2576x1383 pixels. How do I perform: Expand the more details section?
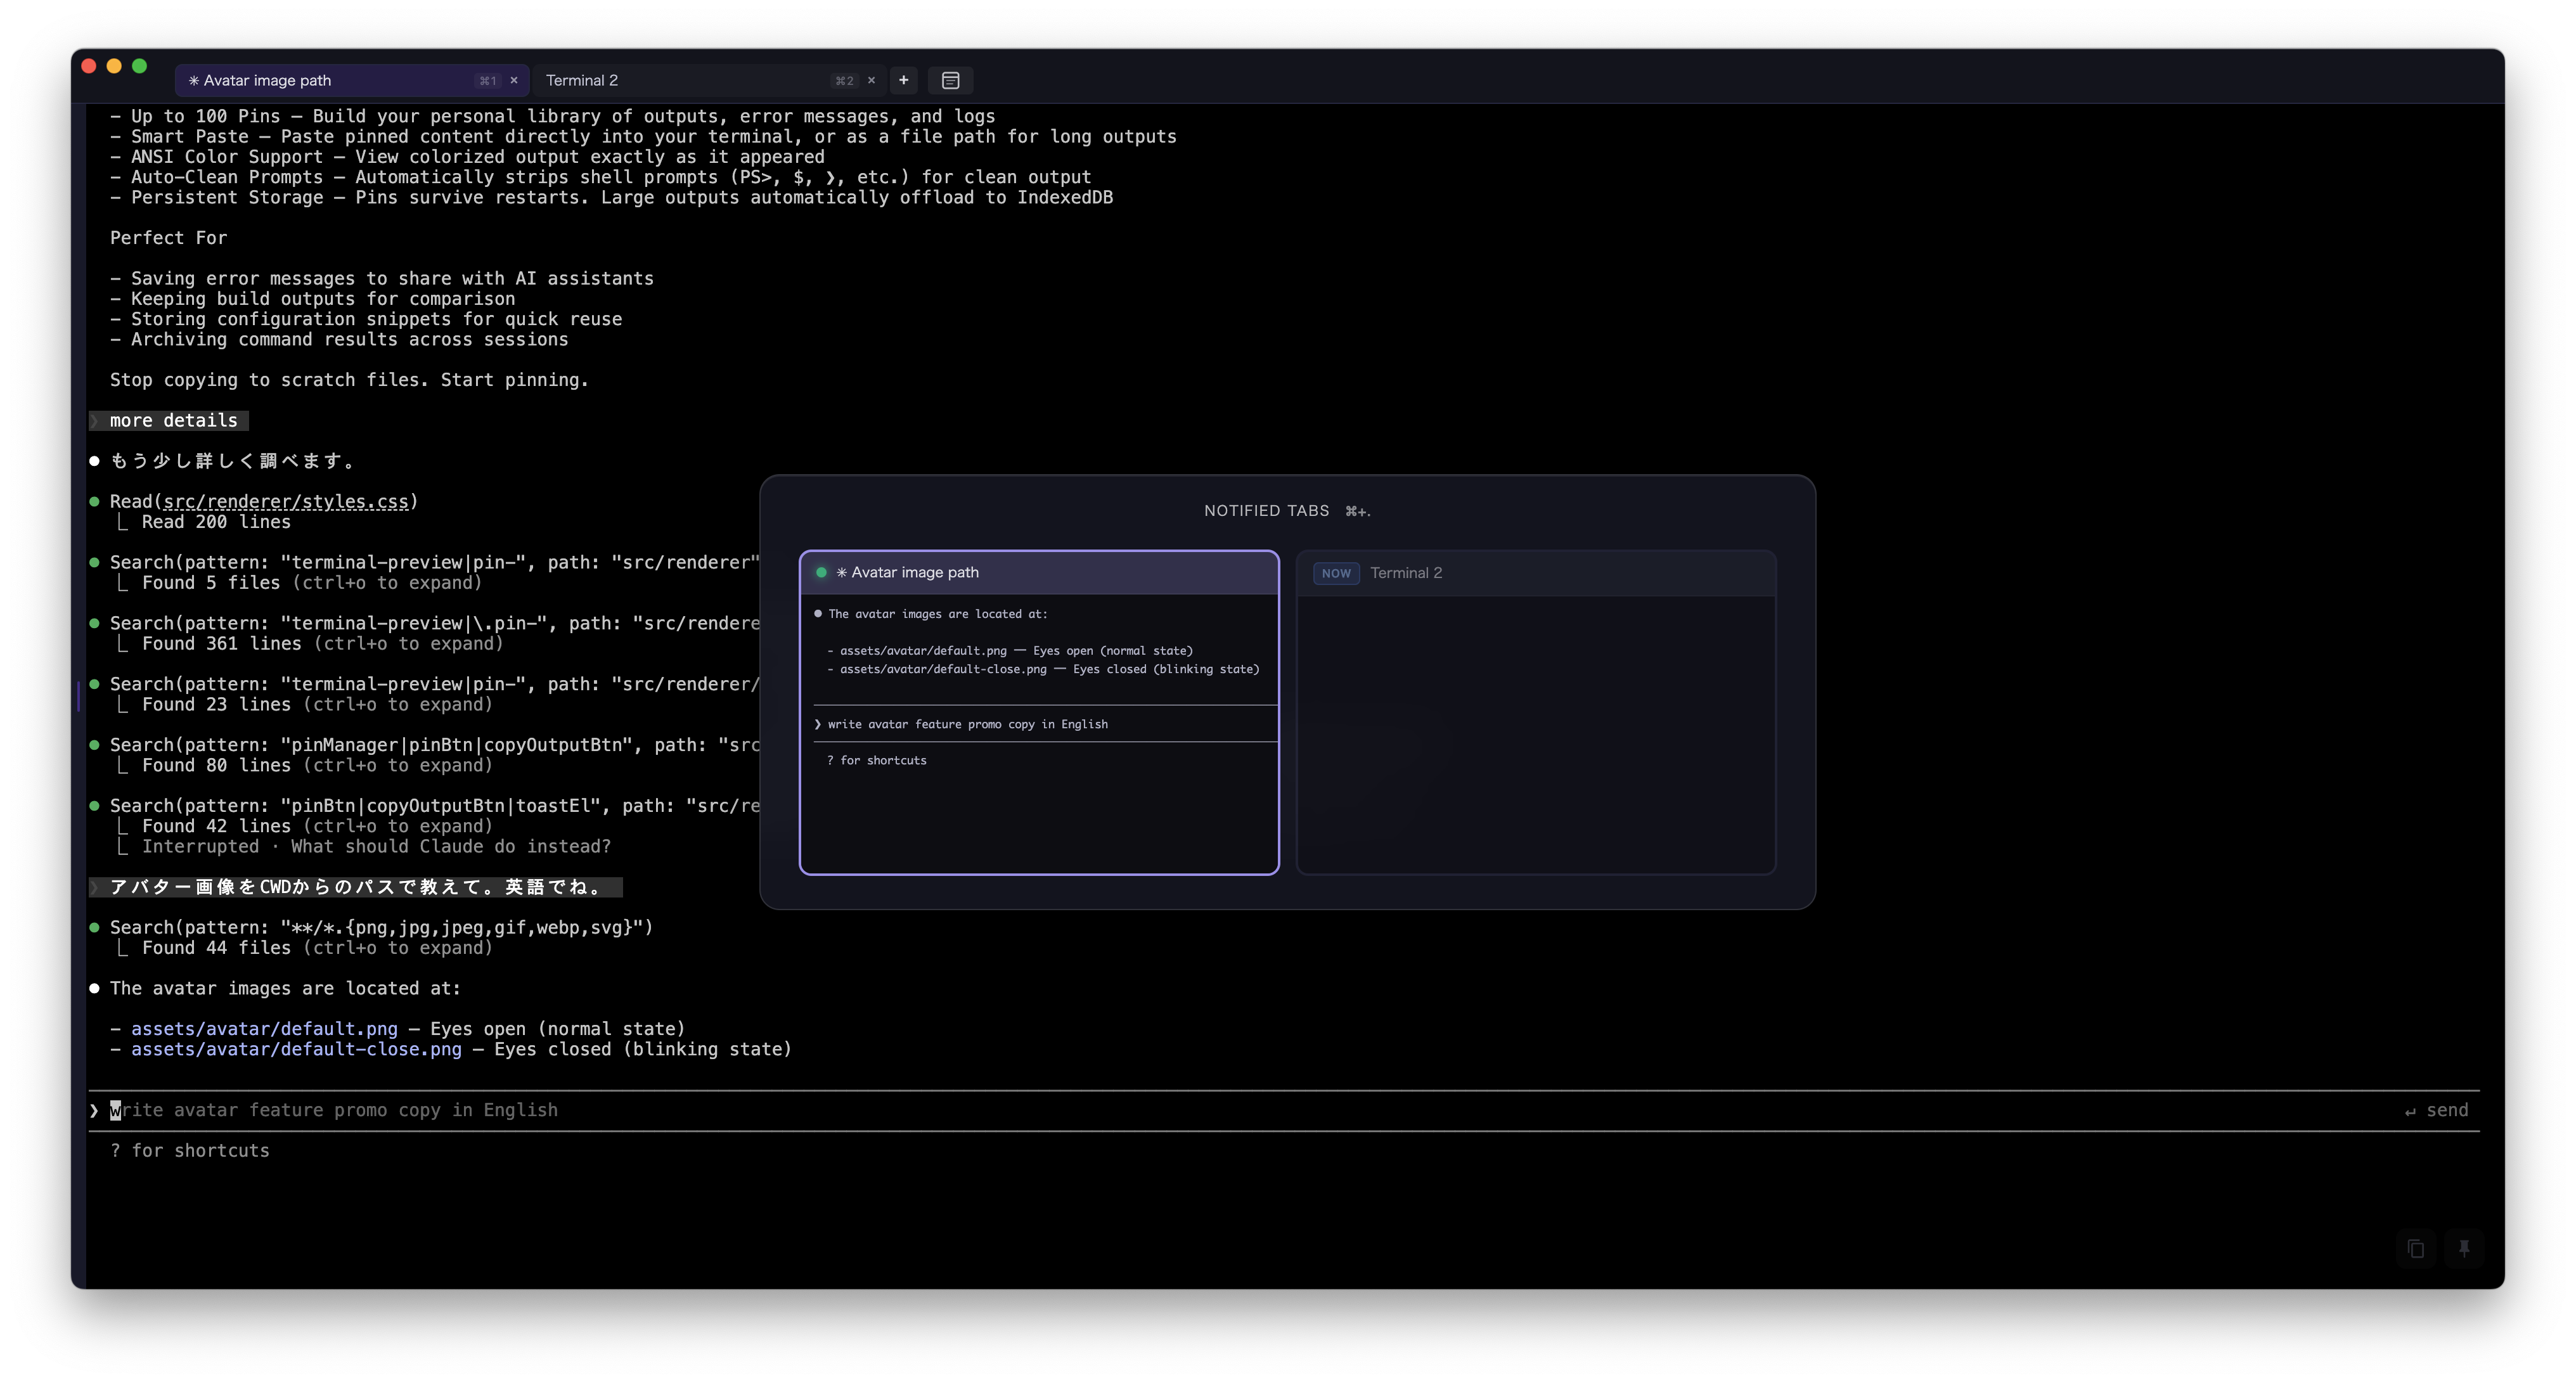(168, 420)
